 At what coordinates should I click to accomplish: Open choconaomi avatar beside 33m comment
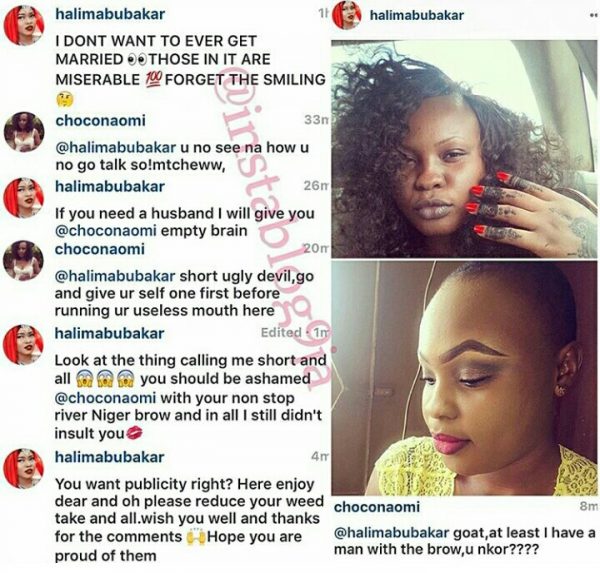(24, 132)
